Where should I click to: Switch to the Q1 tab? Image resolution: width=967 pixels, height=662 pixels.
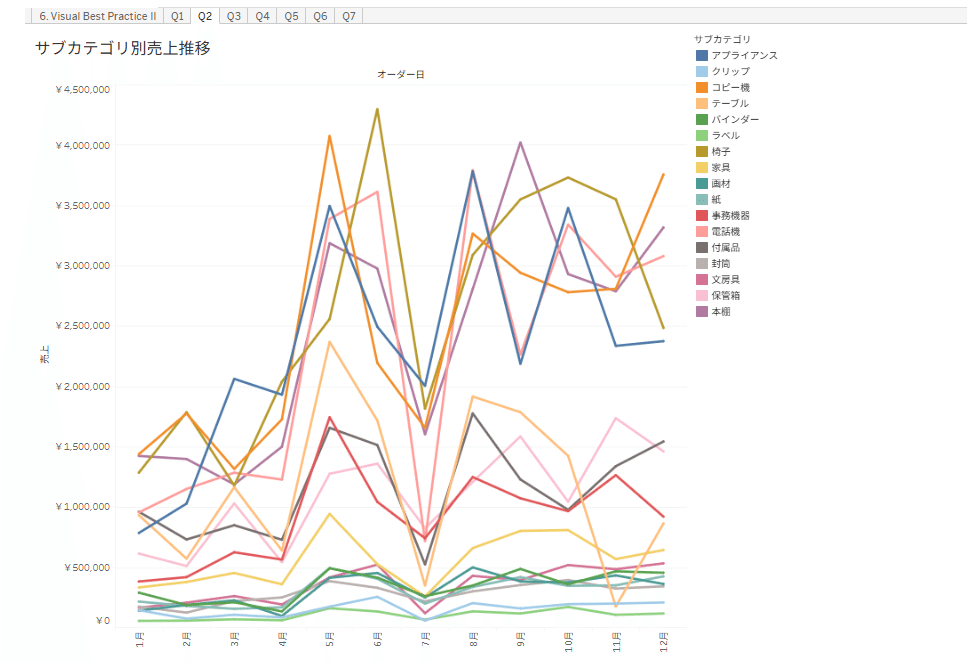tap(177, 16)
